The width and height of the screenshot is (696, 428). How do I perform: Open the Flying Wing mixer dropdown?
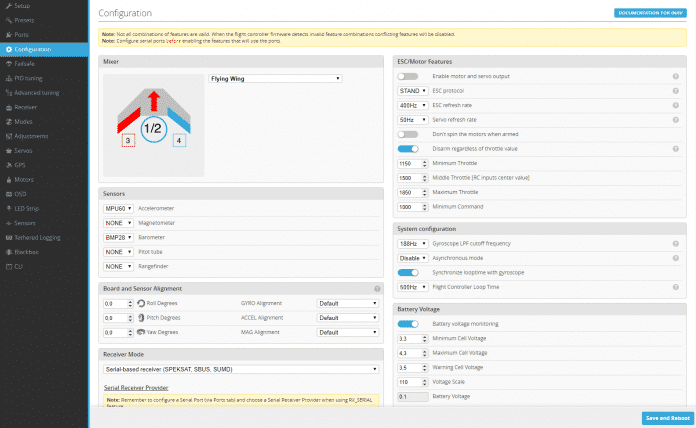[275, 77]
